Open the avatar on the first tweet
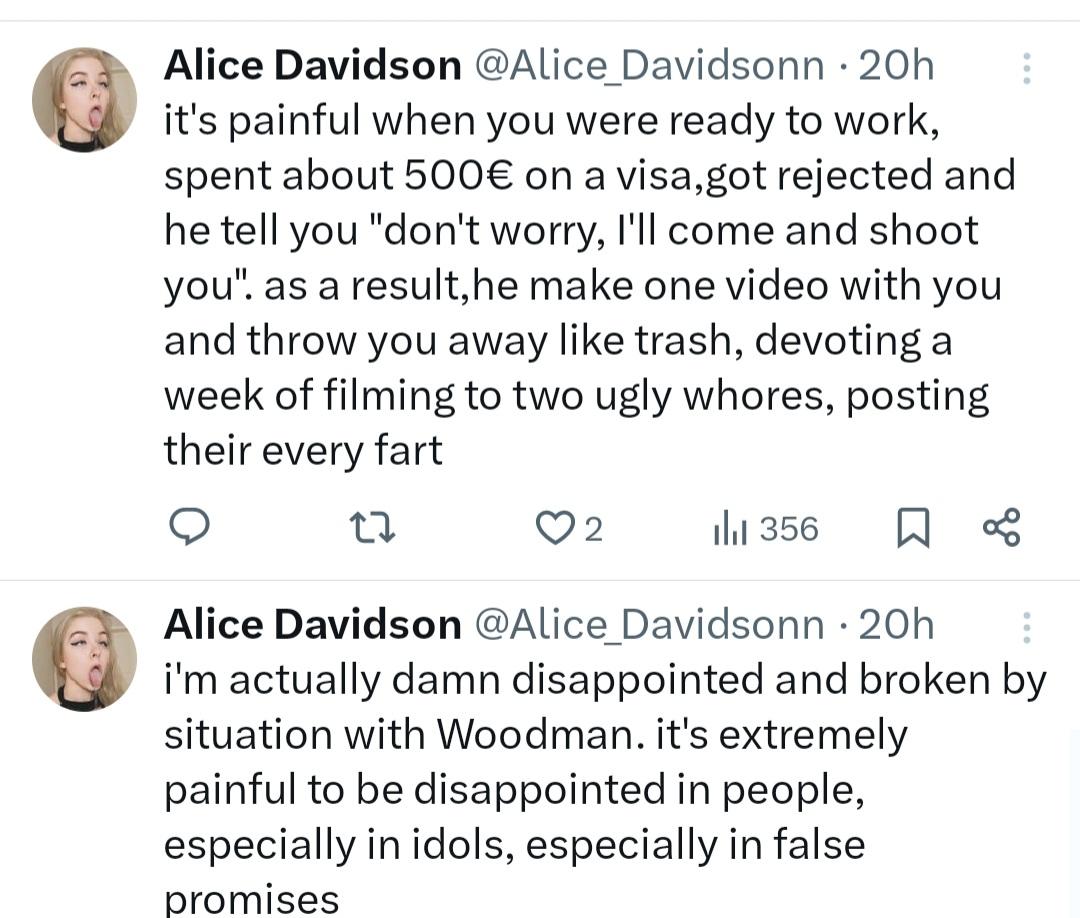 [x=84, y=100]
